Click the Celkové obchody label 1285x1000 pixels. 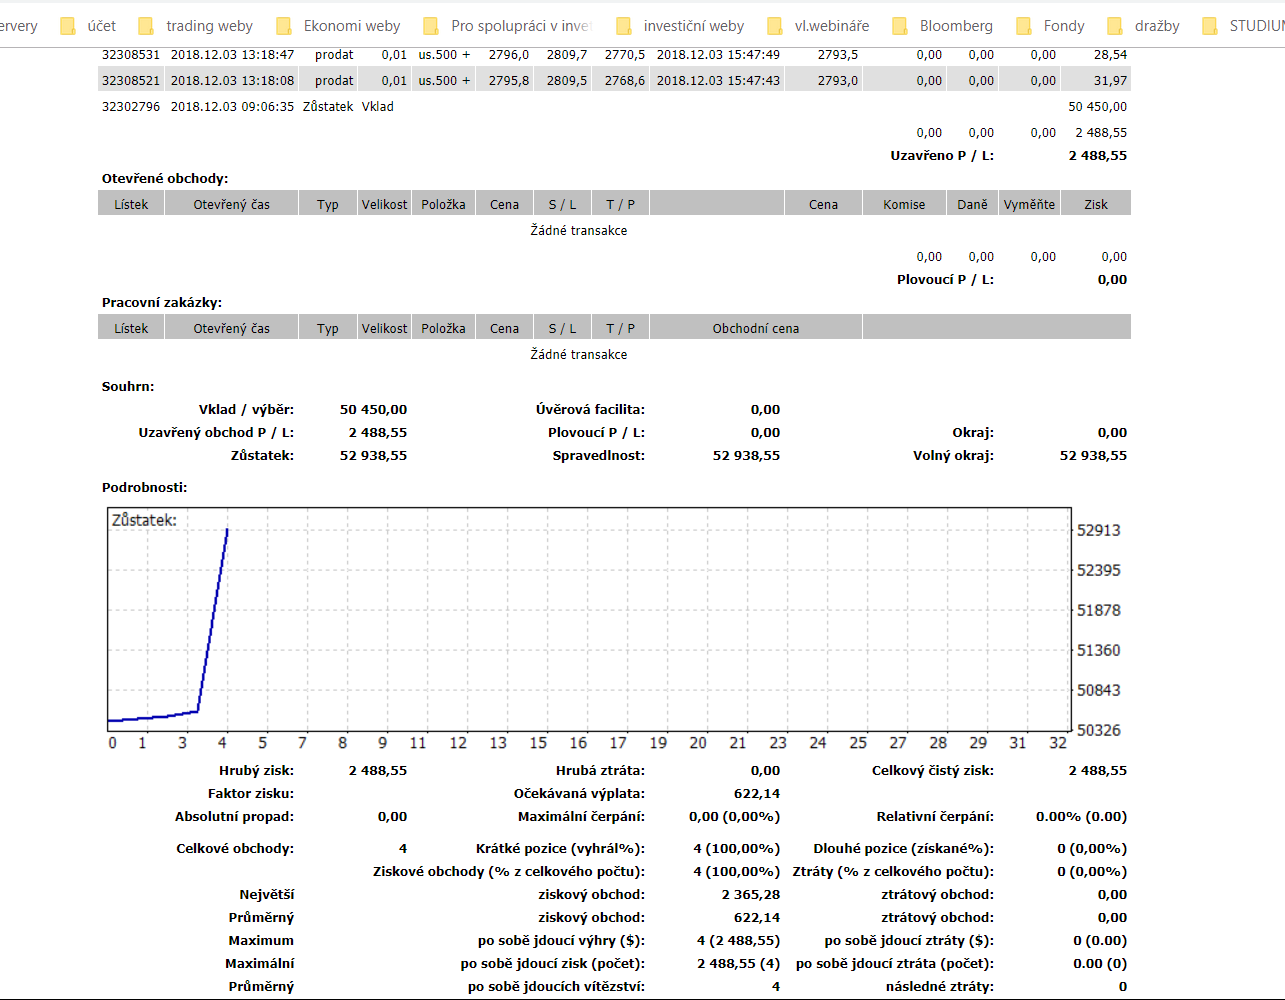(x=235, y=849)
